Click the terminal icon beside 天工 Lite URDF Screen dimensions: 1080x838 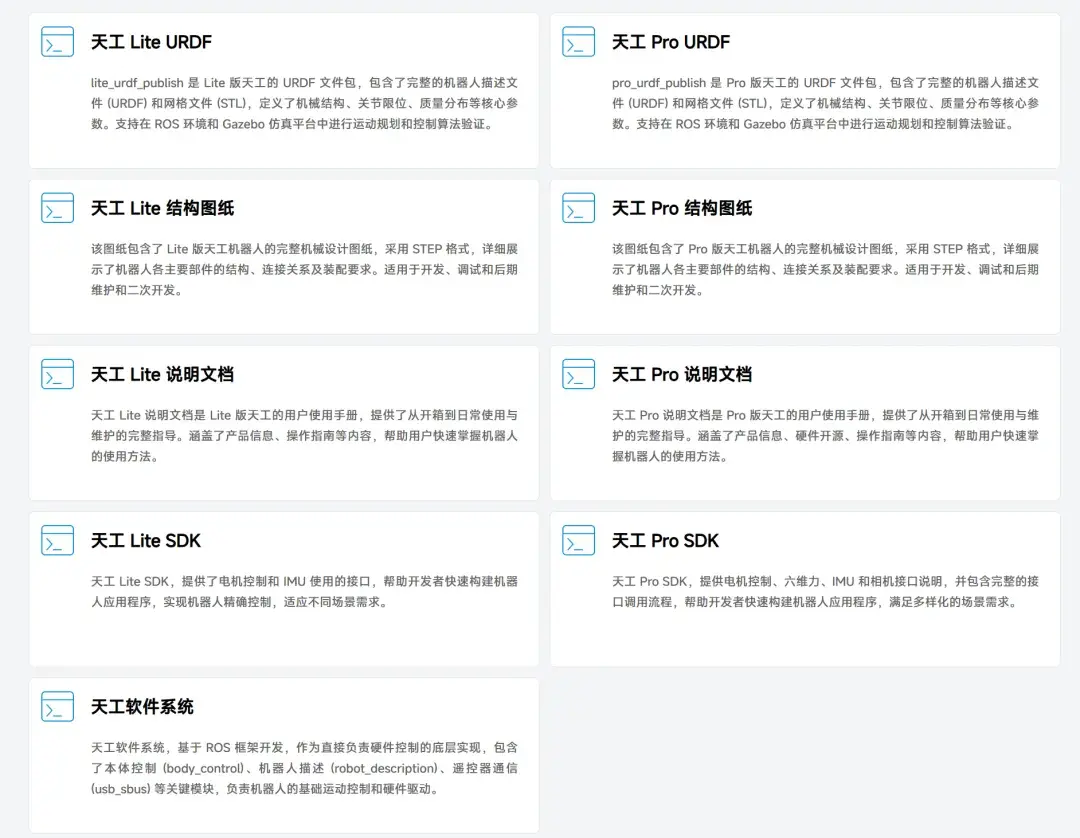[57, 41]
